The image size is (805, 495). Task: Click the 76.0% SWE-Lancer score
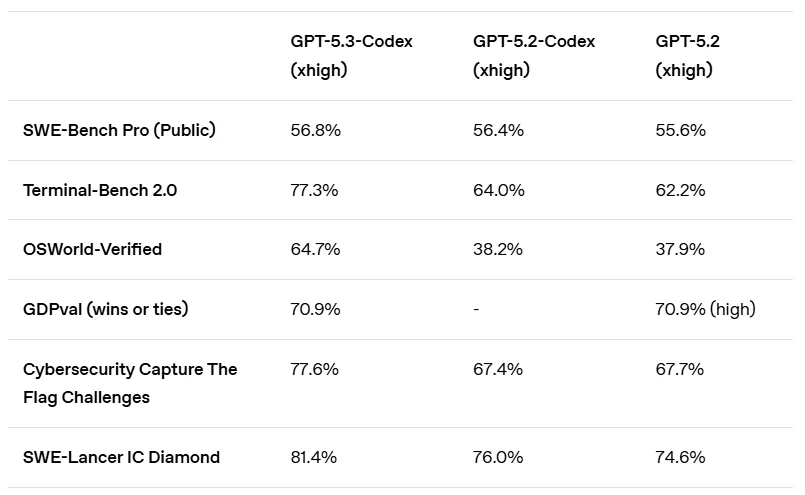click(x=498, y=457)
